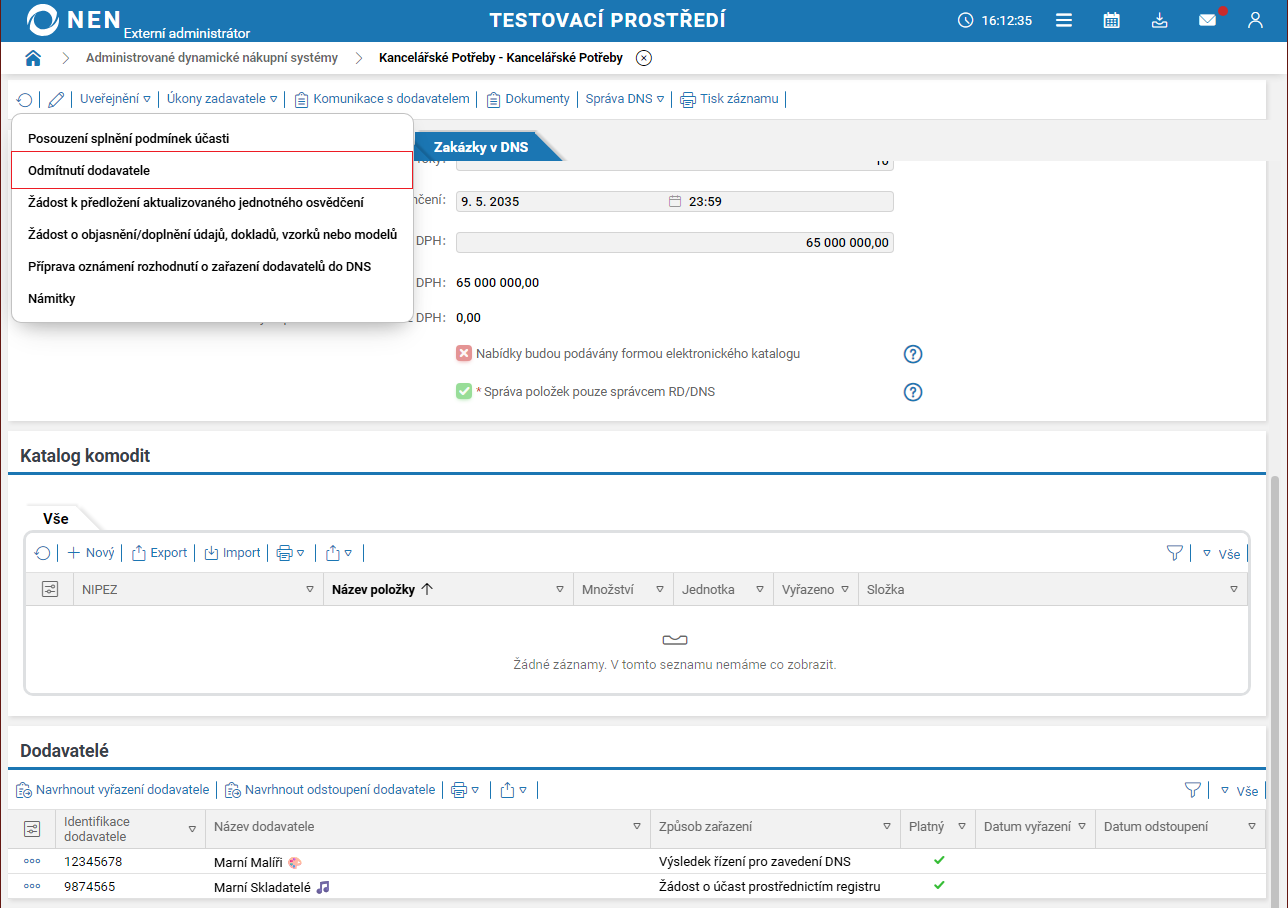Refresh the record using the top toolbar icon
This screenshot has width=1288, height=908.
[x=25, y=99]
